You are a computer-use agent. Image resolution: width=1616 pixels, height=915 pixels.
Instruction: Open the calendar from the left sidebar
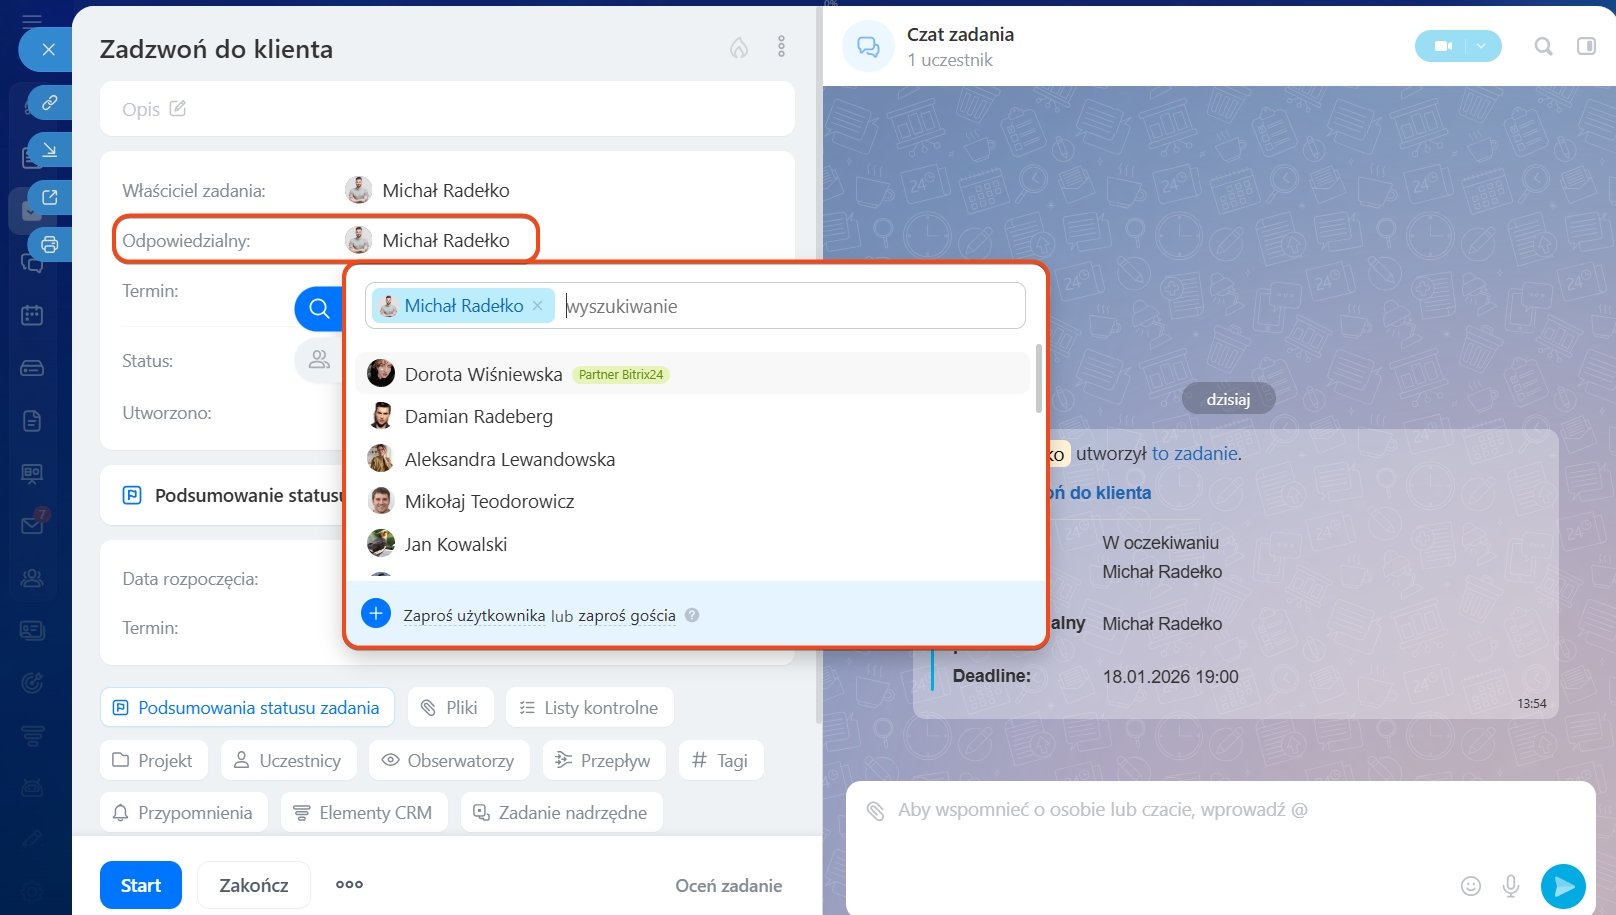click(x=32, y=315)
